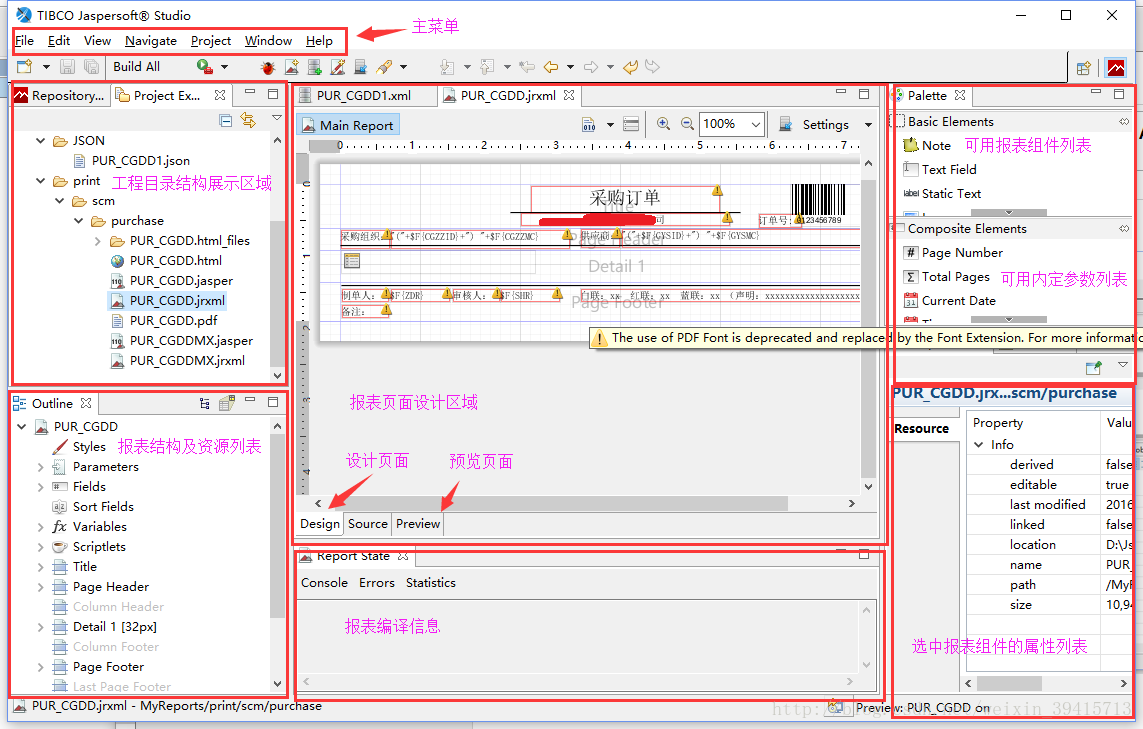The image size is (1143, 729).
Task: Open the Window menu
Action: point(268,41)
